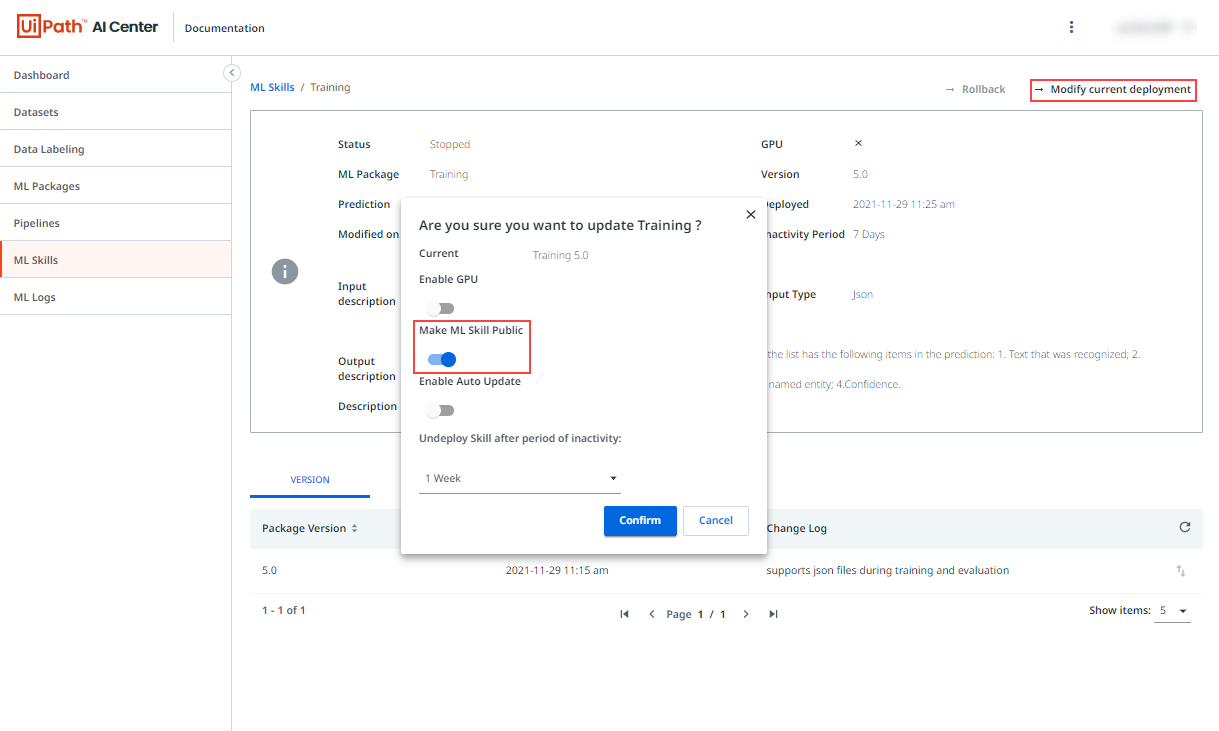Viewport: 1219px width, 731px height.
Task: Open Datasets in the sidebar
Action: click(116, 112)
